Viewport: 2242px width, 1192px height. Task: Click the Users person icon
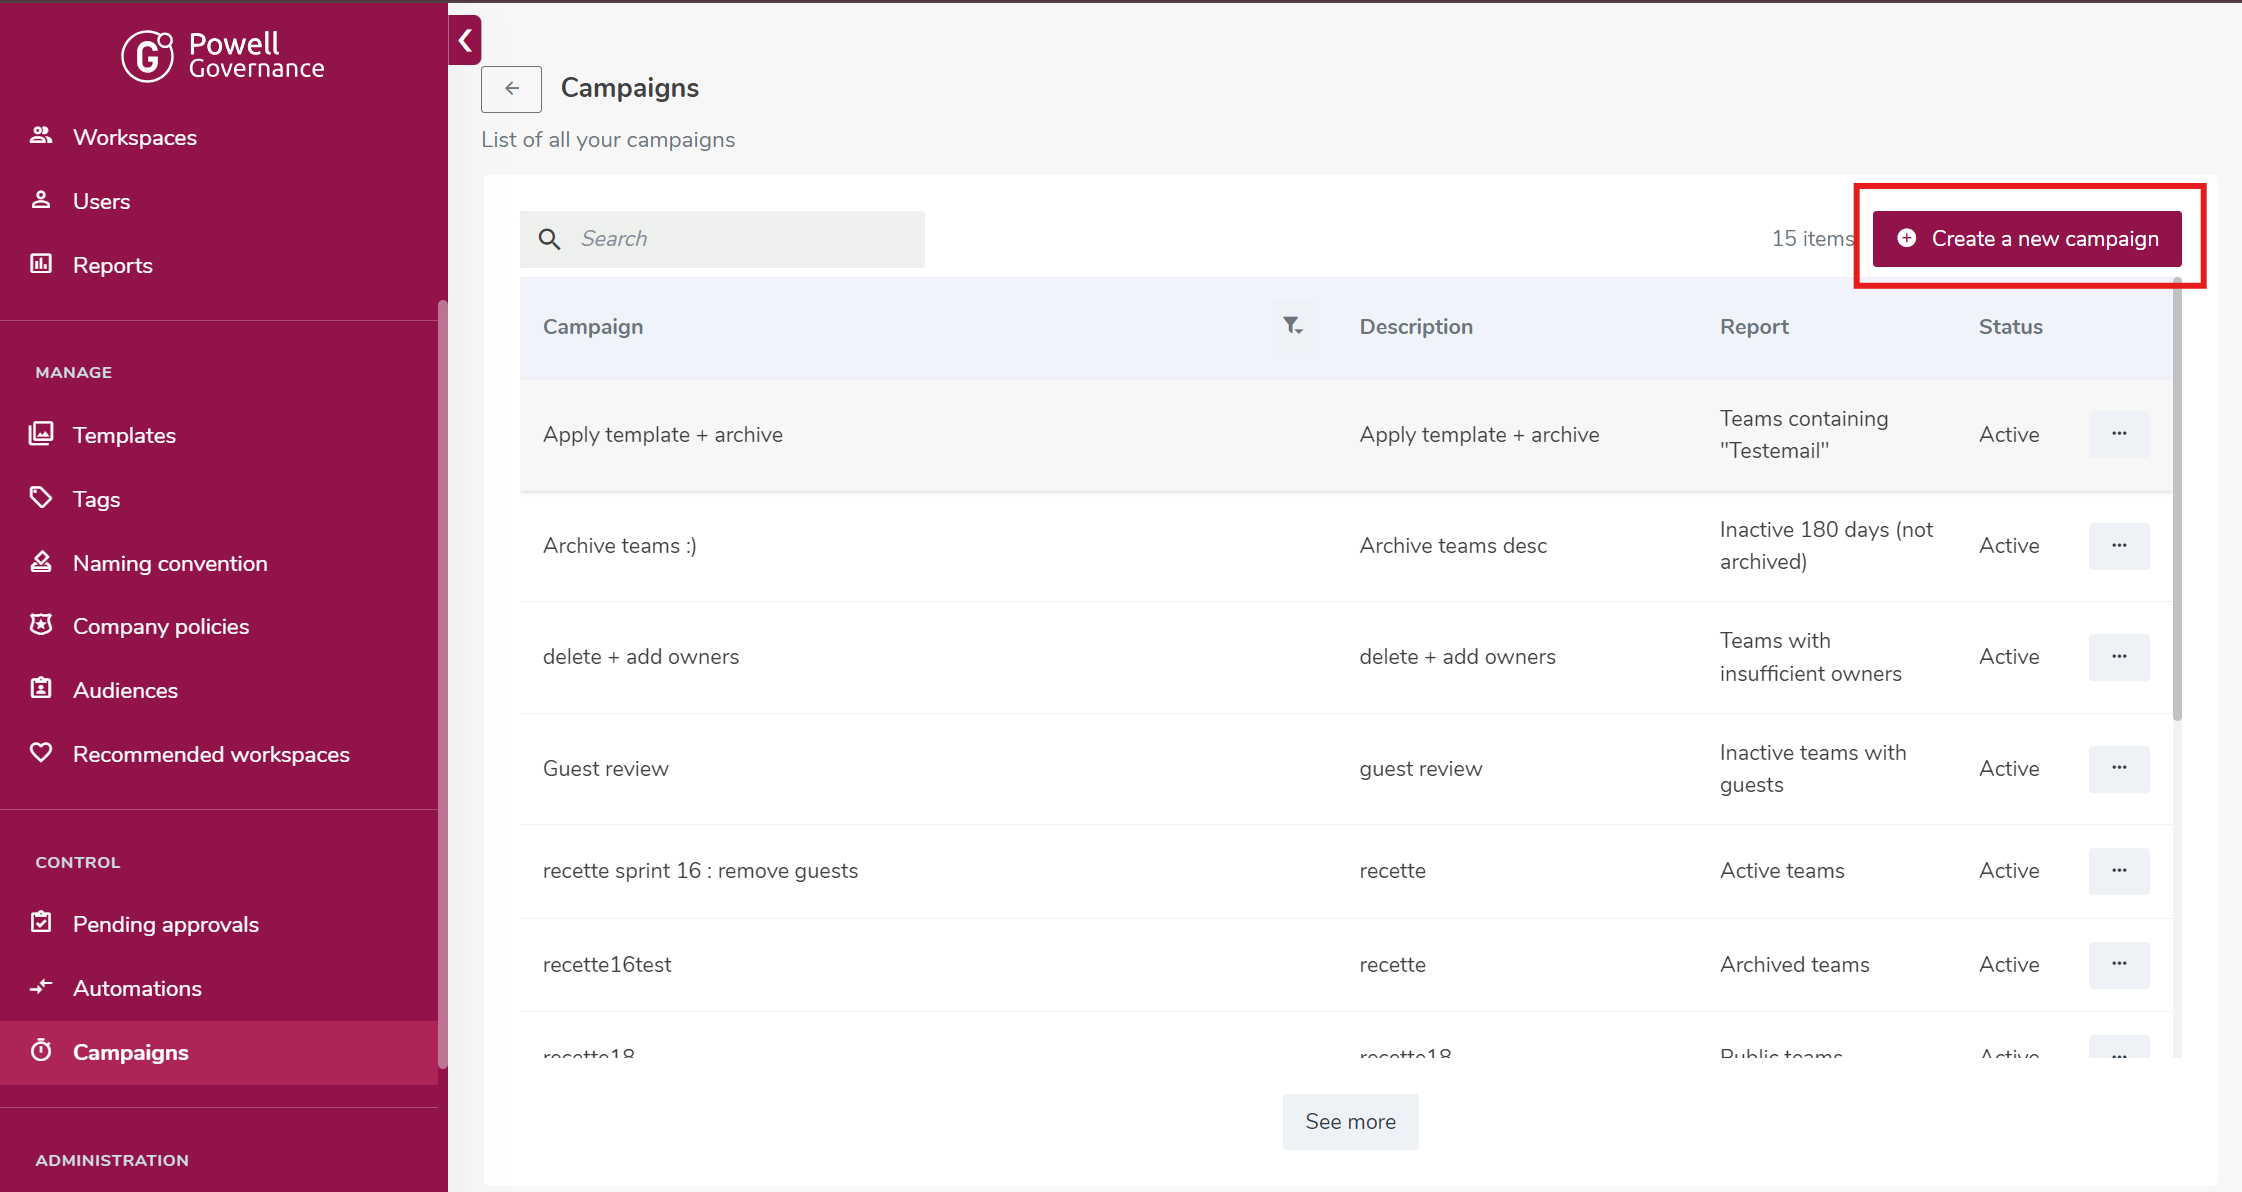41,200
